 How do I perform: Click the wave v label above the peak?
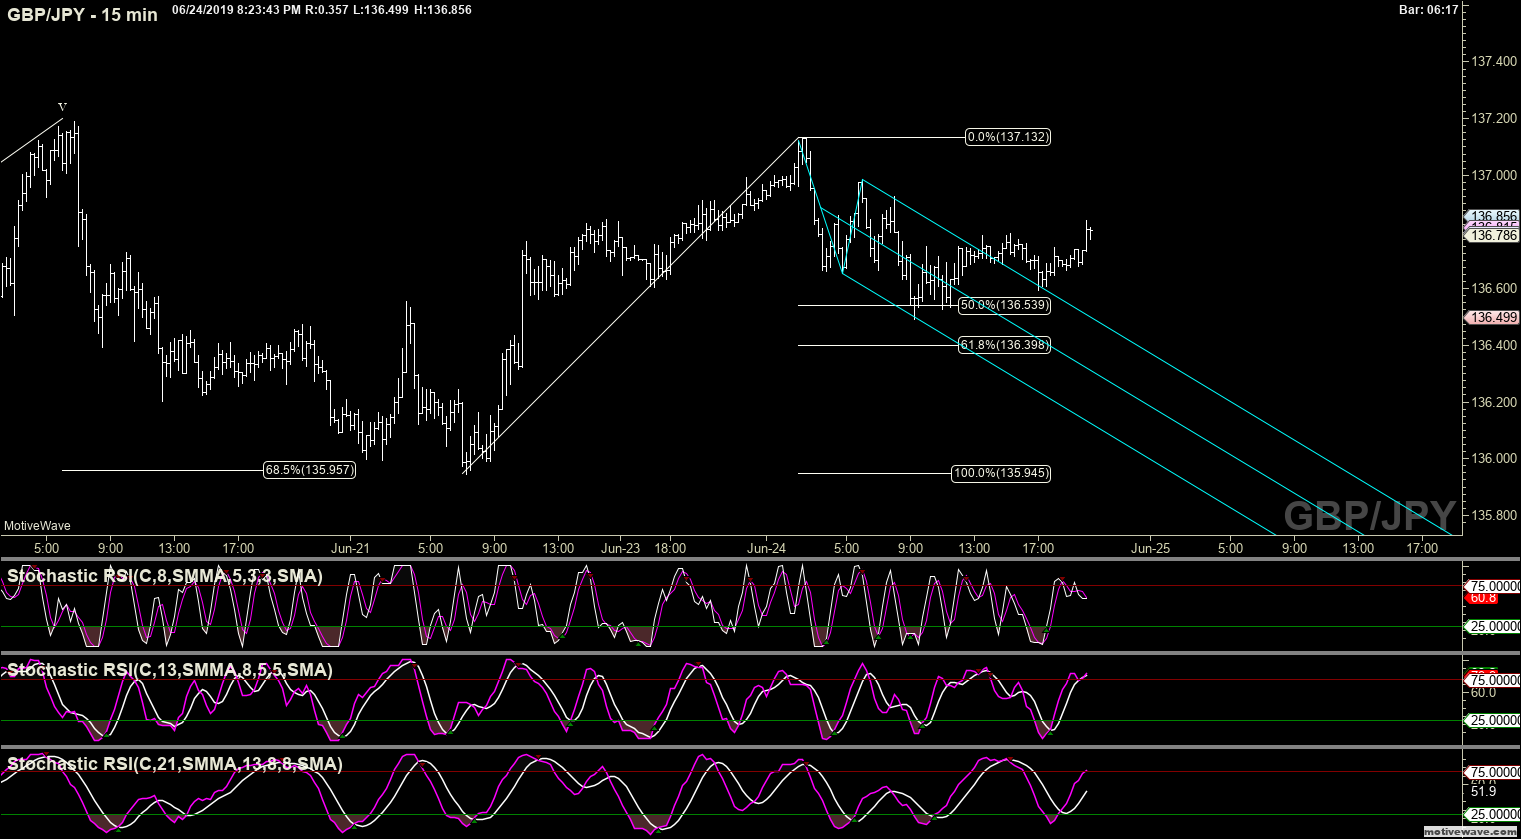pos(62,106)
